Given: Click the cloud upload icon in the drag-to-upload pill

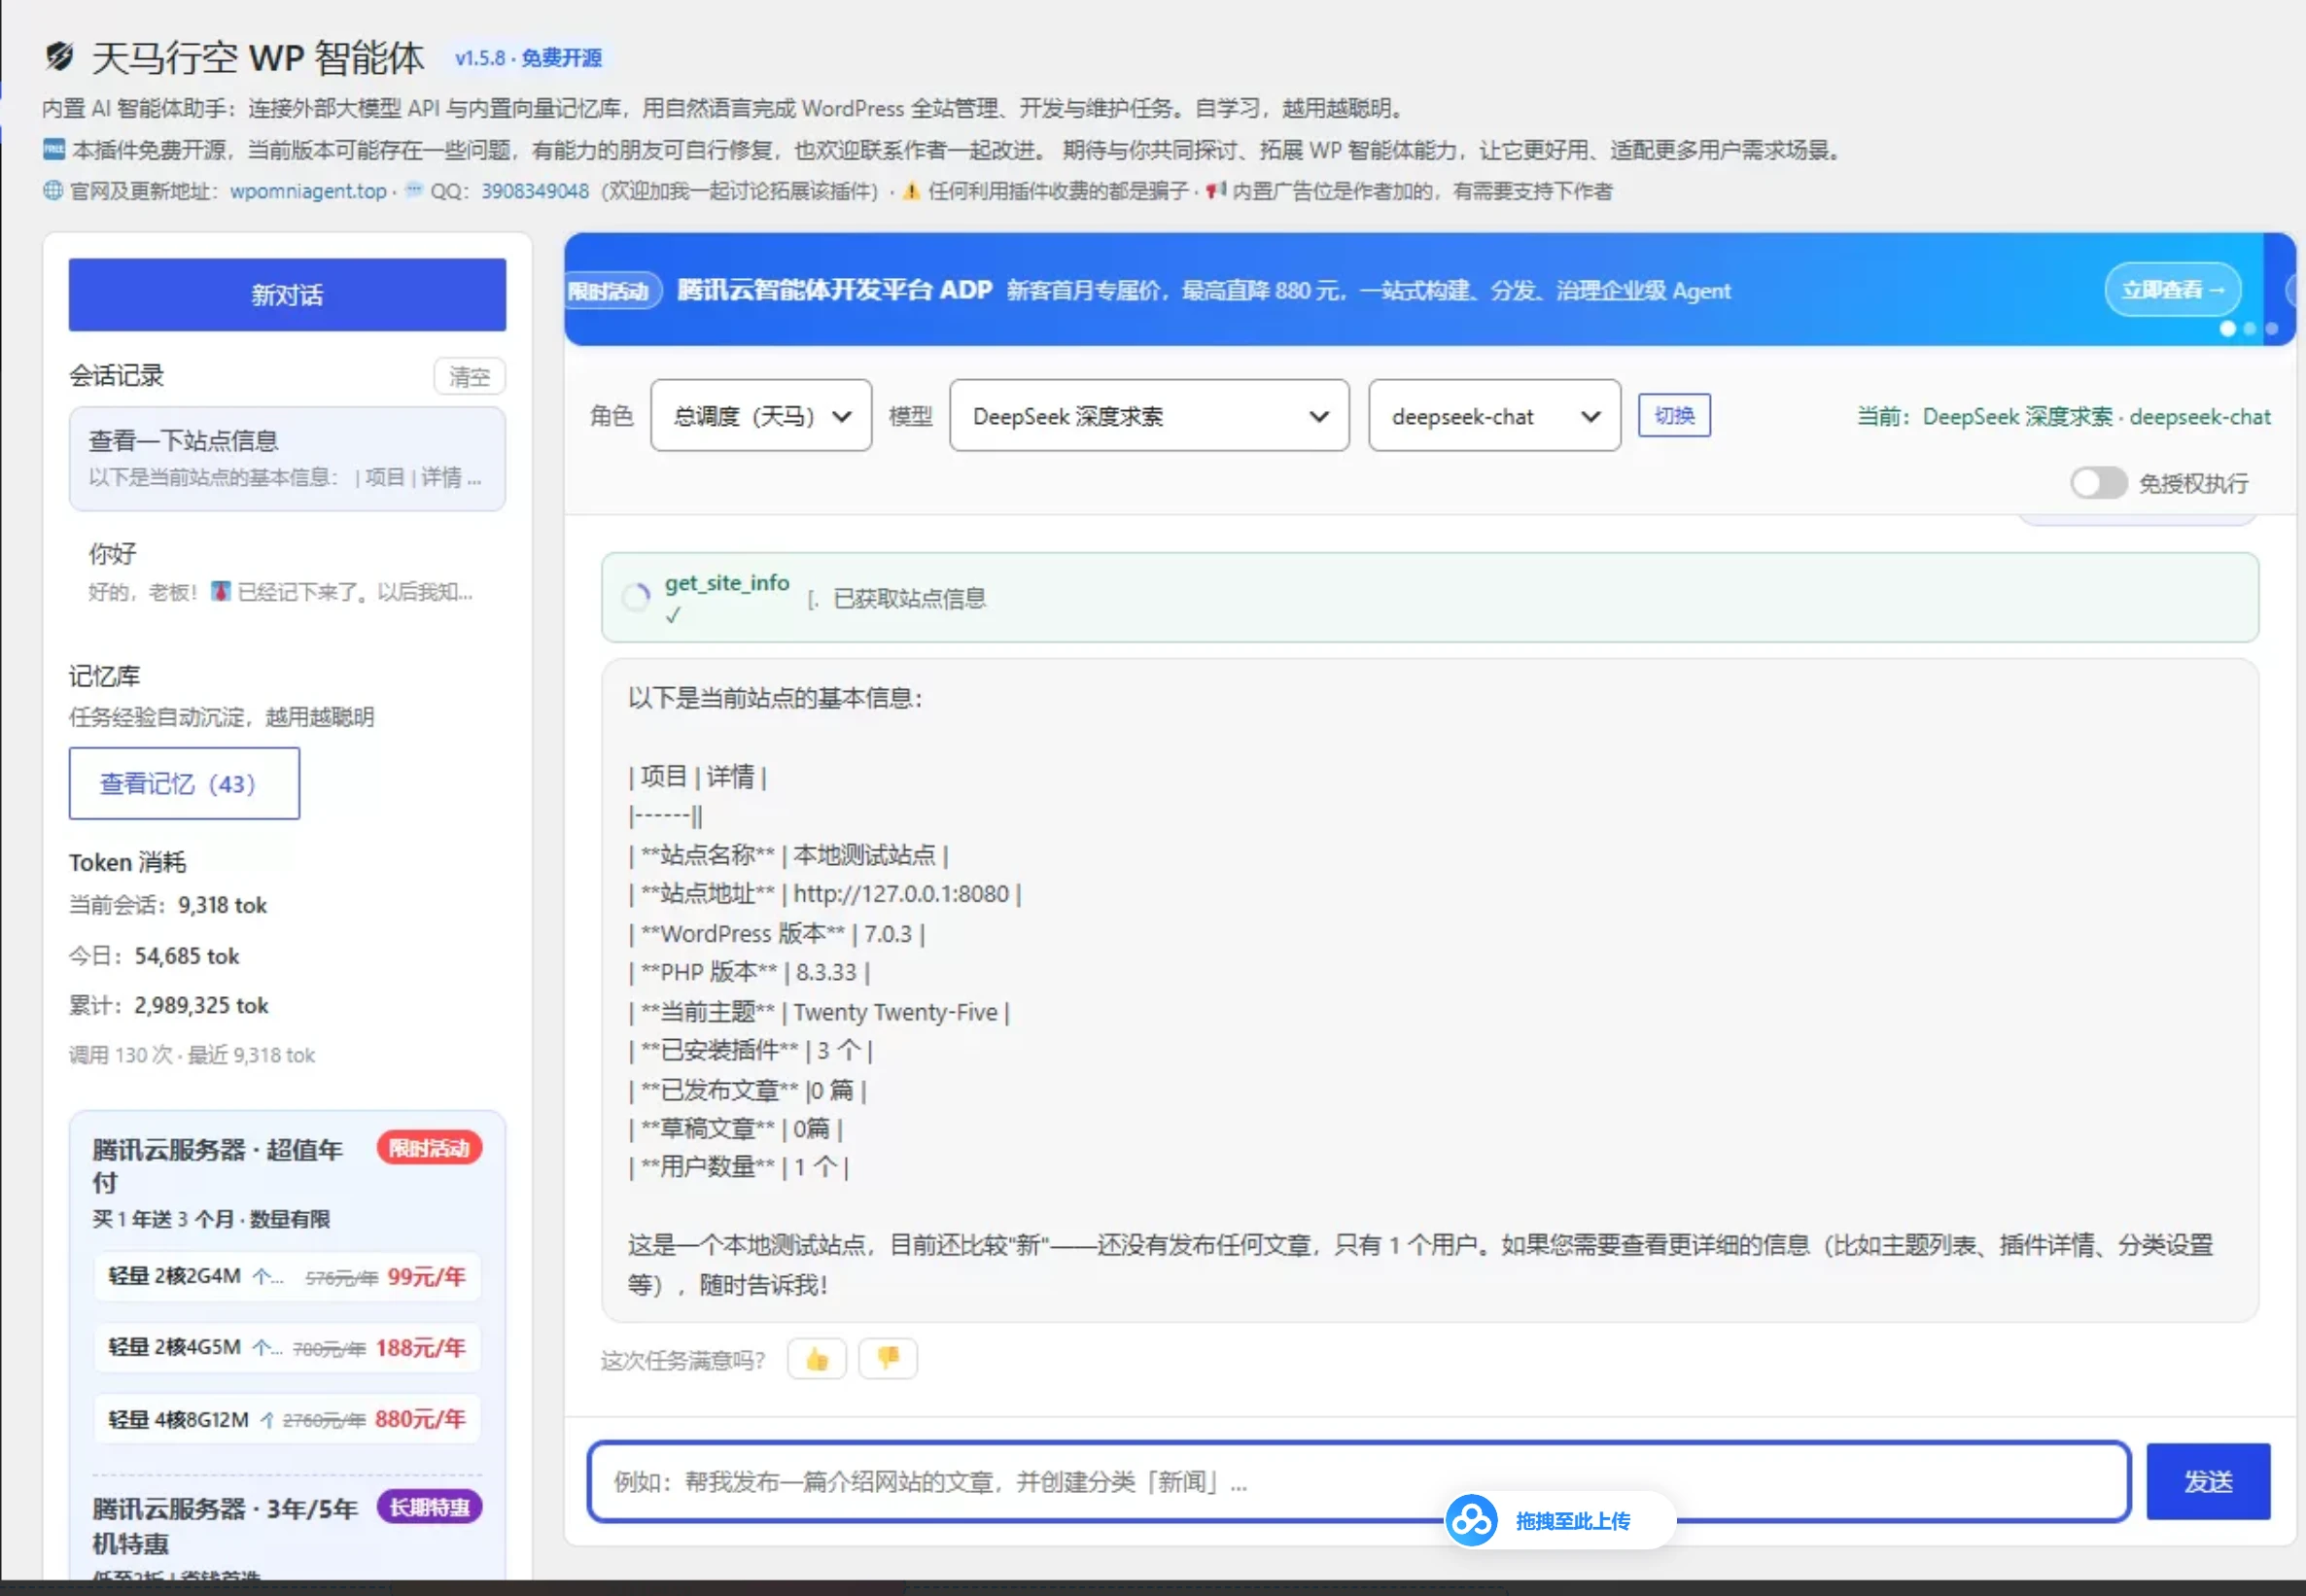Looking at the screenshot, I should [x=1471, y=1521].
